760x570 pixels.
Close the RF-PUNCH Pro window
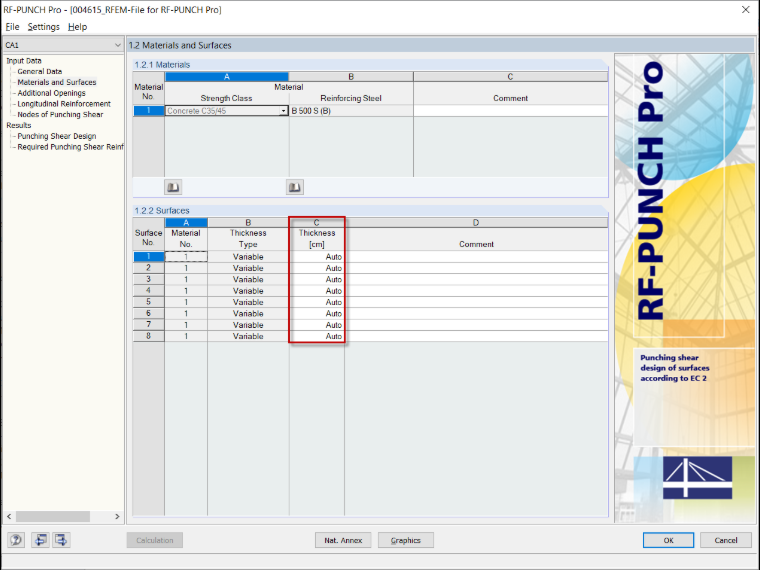click(x=745, y=10)
